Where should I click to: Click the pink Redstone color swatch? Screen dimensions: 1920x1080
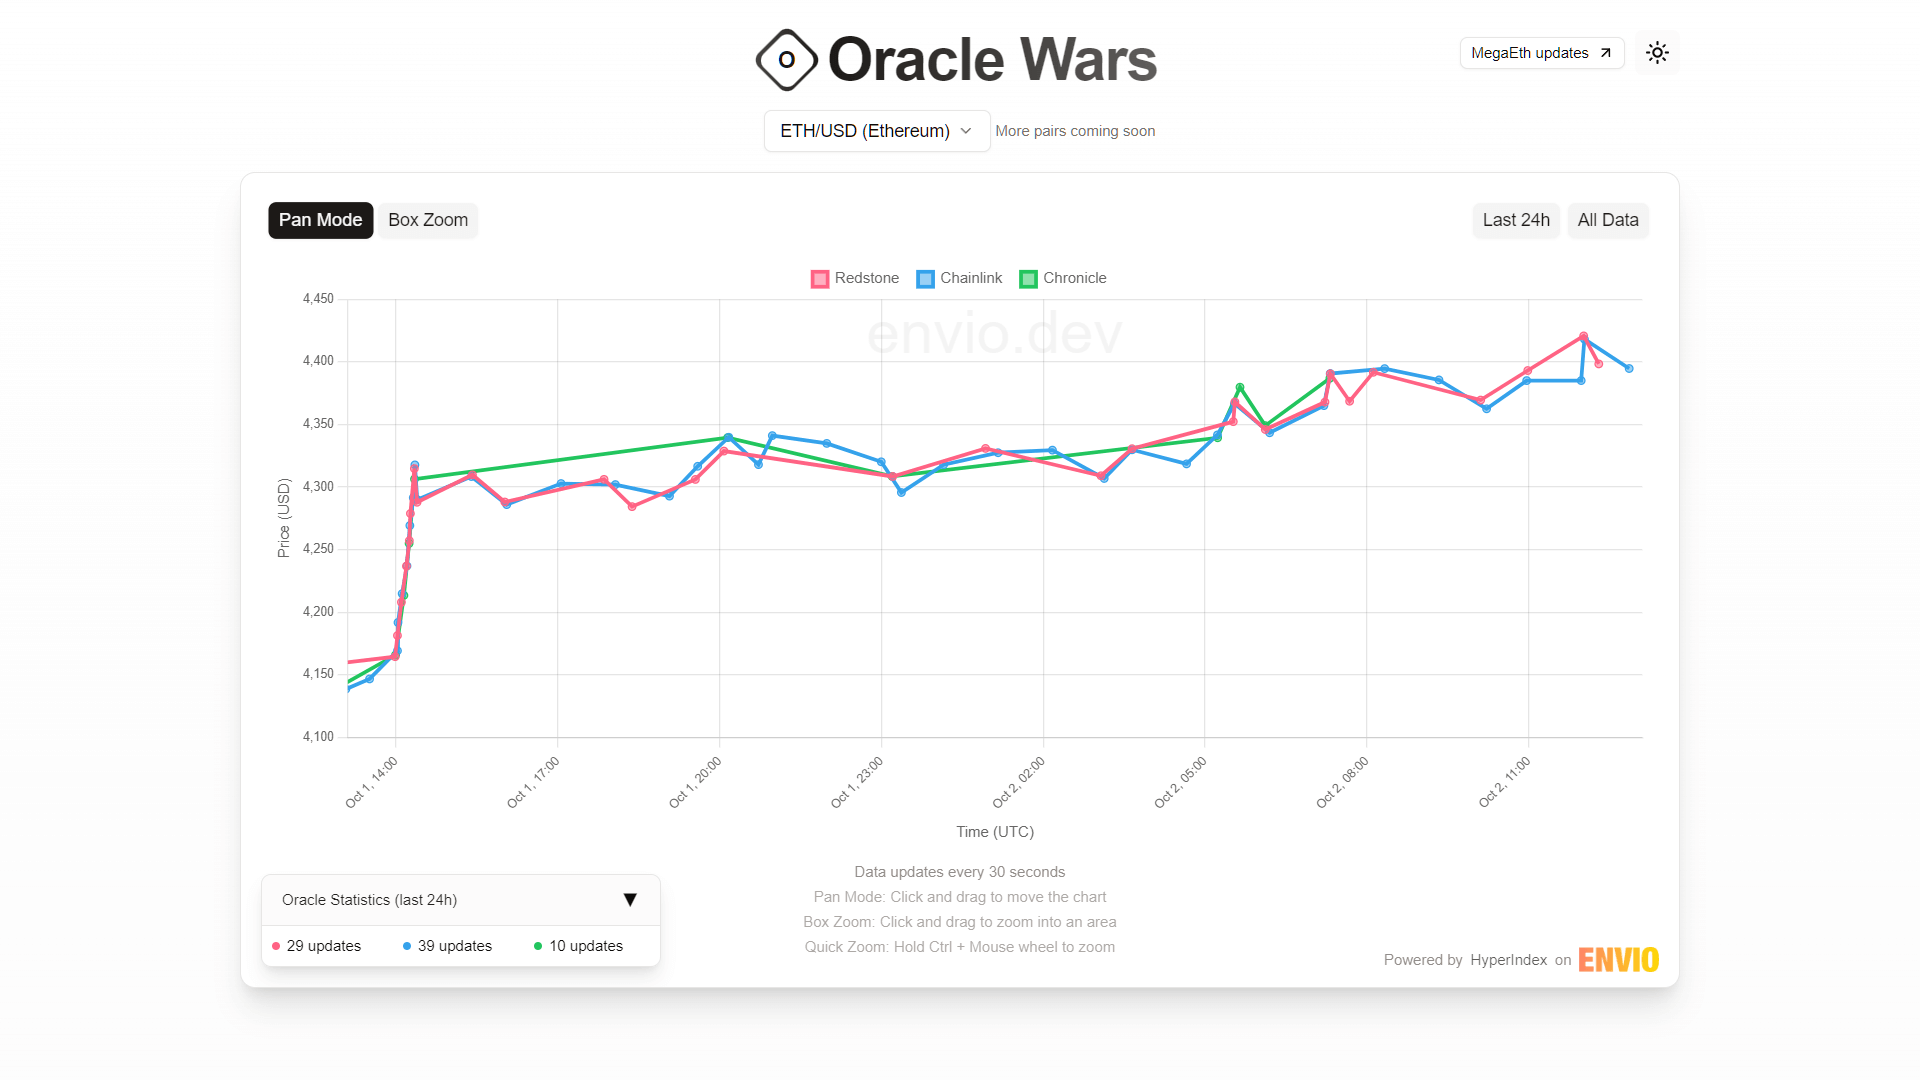coord(820,278)
